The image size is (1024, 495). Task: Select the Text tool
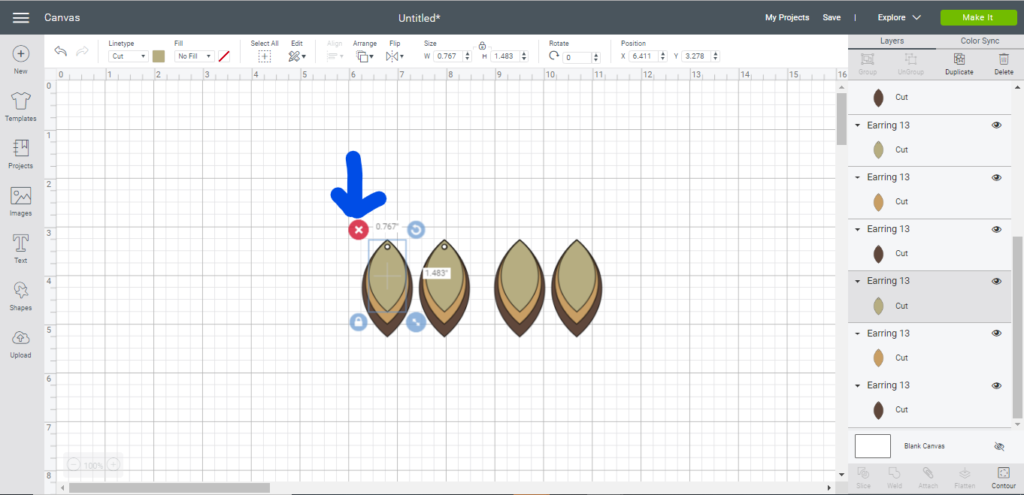(21, 249)
